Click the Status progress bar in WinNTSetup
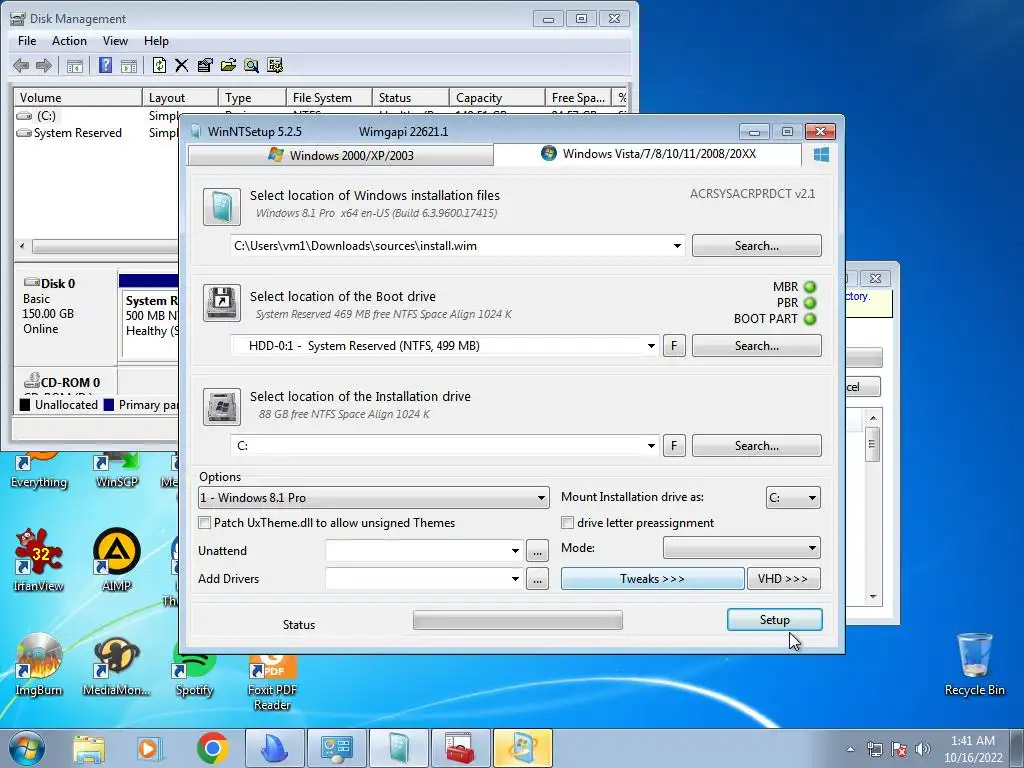 coord(518,620)
